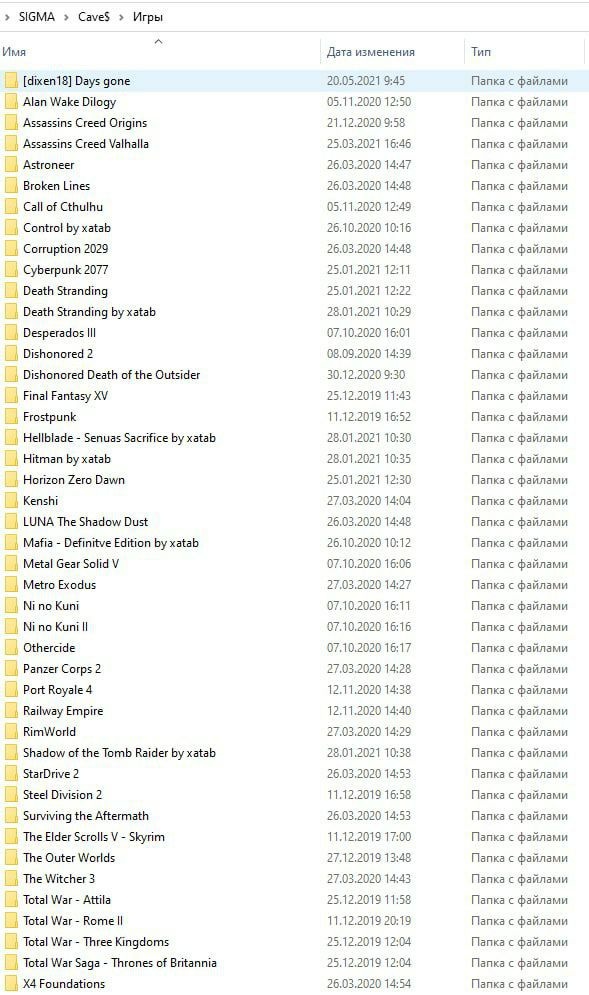
Task: Select the Death Stranding by xatab row
Action: coord(294,312)
